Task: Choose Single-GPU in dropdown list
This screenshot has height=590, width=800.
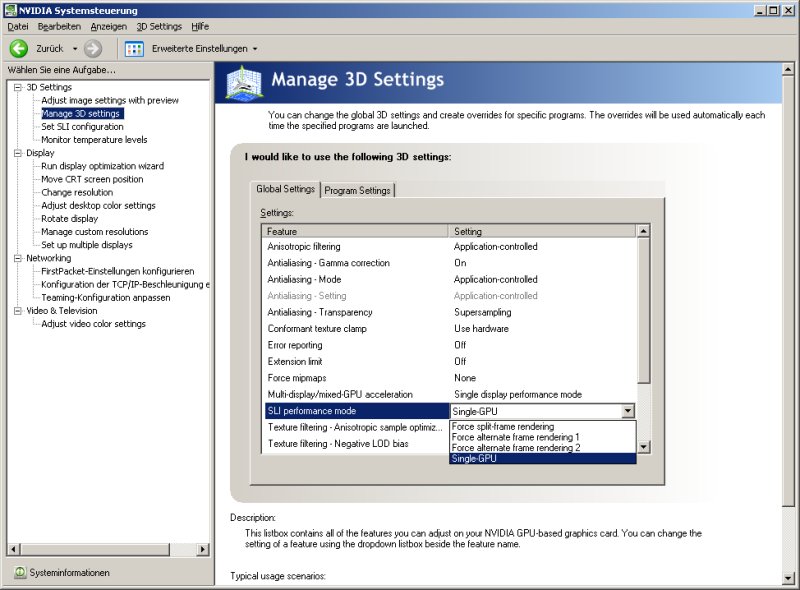Action: (x=542, y=459)
